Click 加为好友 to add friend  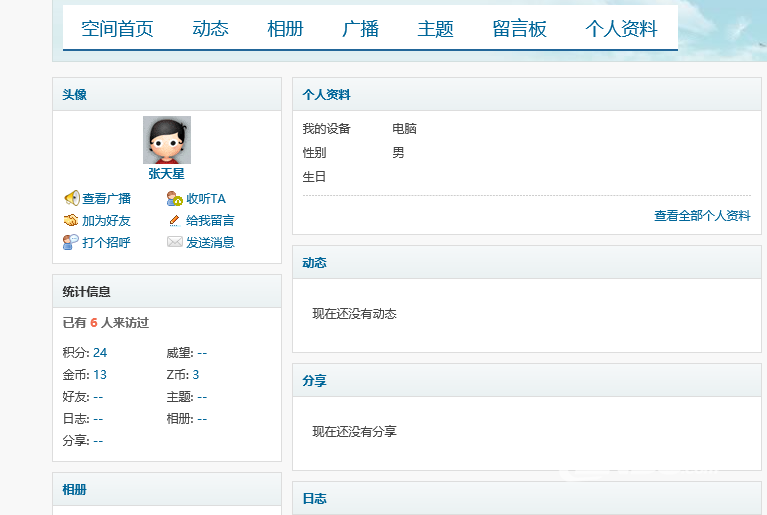tap(106, 221)
